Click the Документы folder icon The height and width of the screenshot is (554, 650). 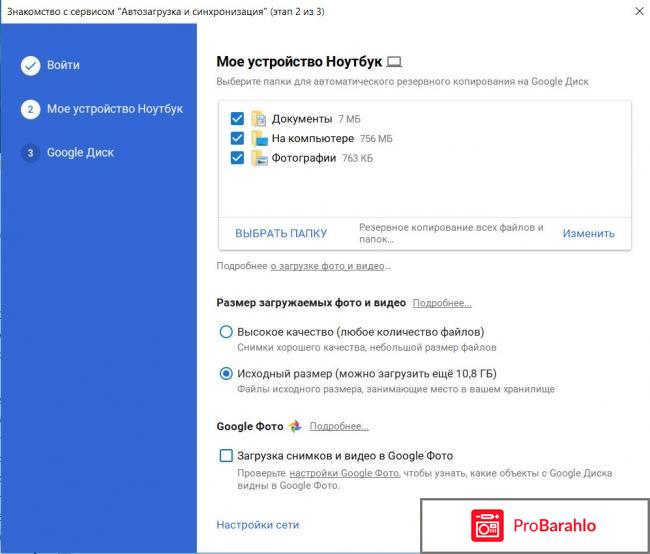point(259,119)
